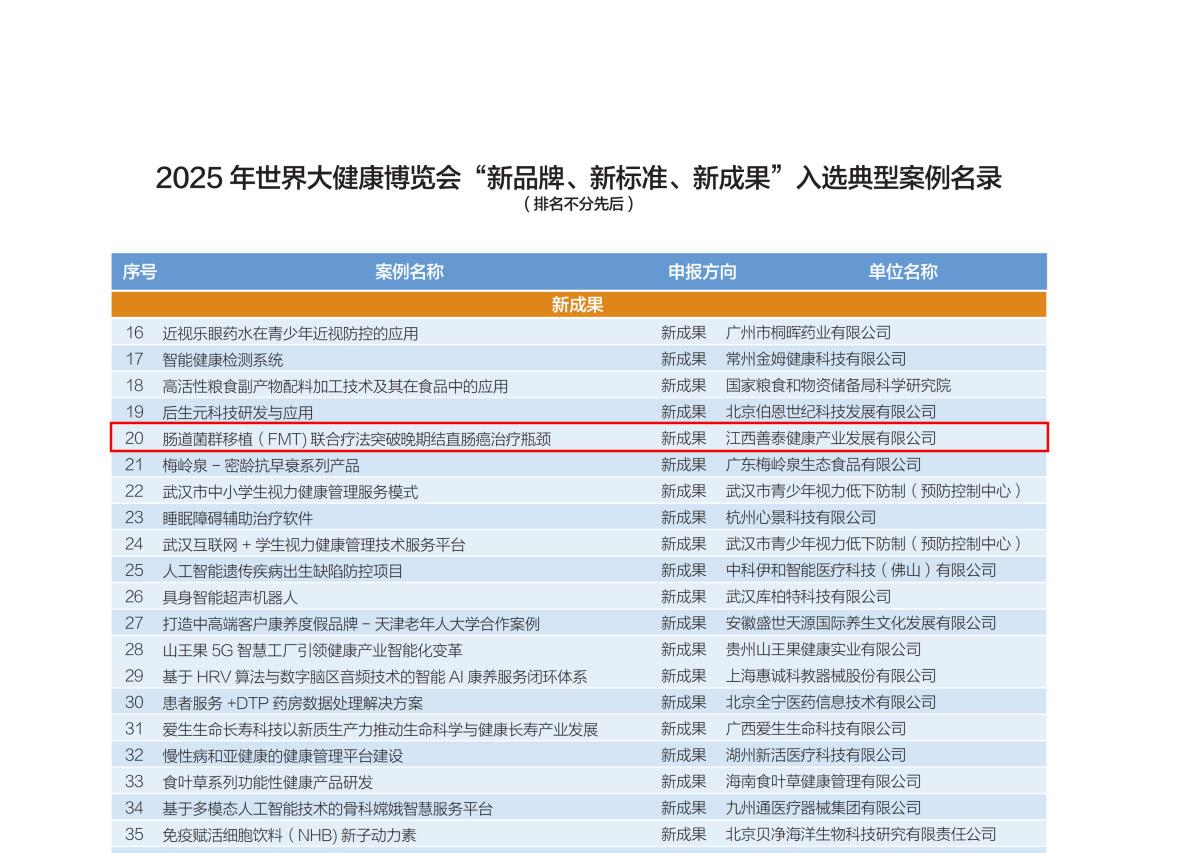Click 新成果 direction cell in row 26

684,597
